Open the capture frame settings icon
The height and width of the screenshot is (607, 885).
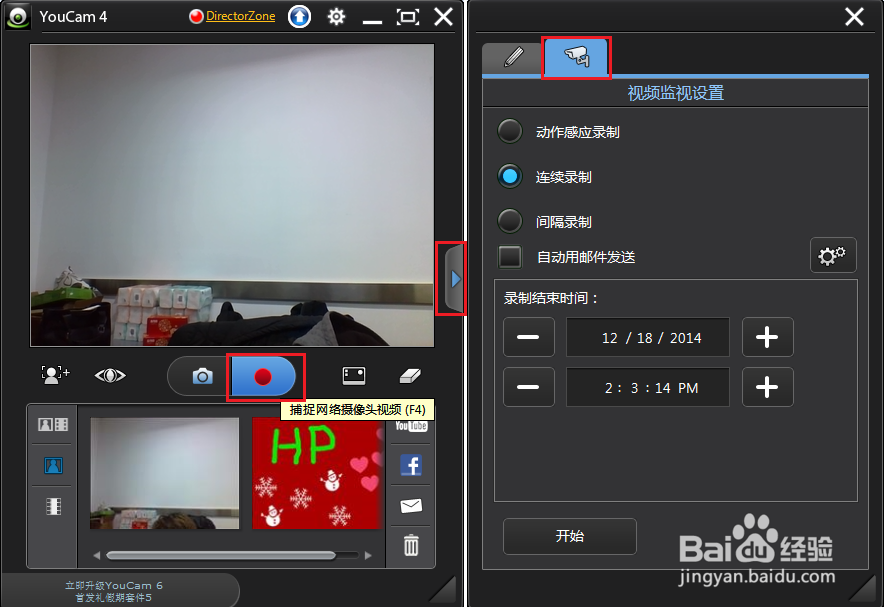pyautogui.click(x=354, y=375)
